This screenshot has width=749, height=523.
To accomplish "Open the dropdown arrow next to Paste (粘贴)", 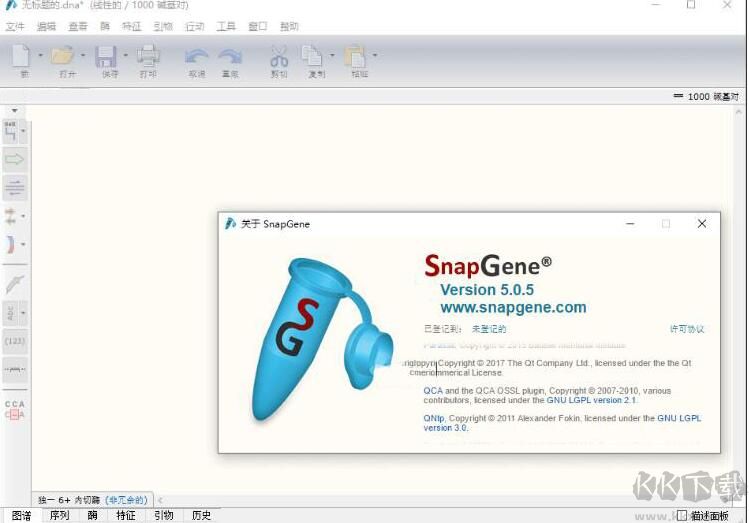I will click(375, 56).
